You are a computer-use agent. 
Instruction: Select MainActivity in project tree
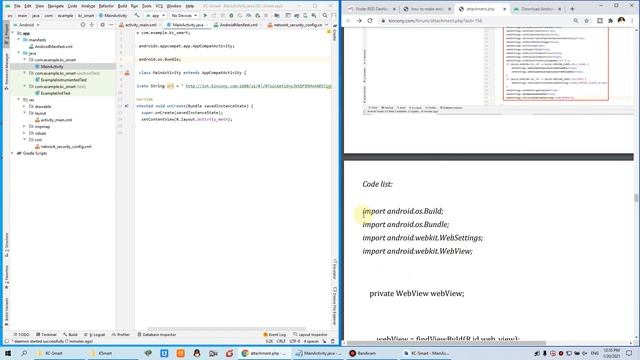click(x=52, y=67)
